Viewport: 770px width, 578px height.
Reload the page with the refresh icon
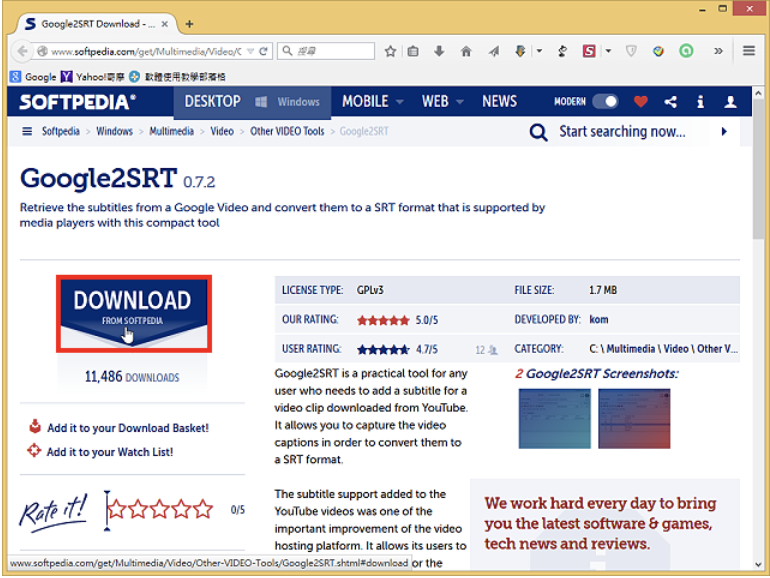[x=263, y=51]
